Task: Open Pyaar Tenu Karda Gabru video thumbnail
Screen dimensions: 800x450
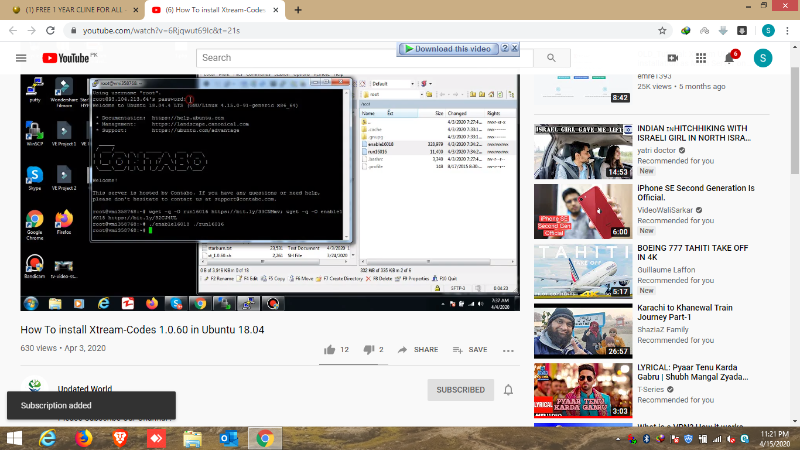Action: pyautogui.click(x=583, y=390)
